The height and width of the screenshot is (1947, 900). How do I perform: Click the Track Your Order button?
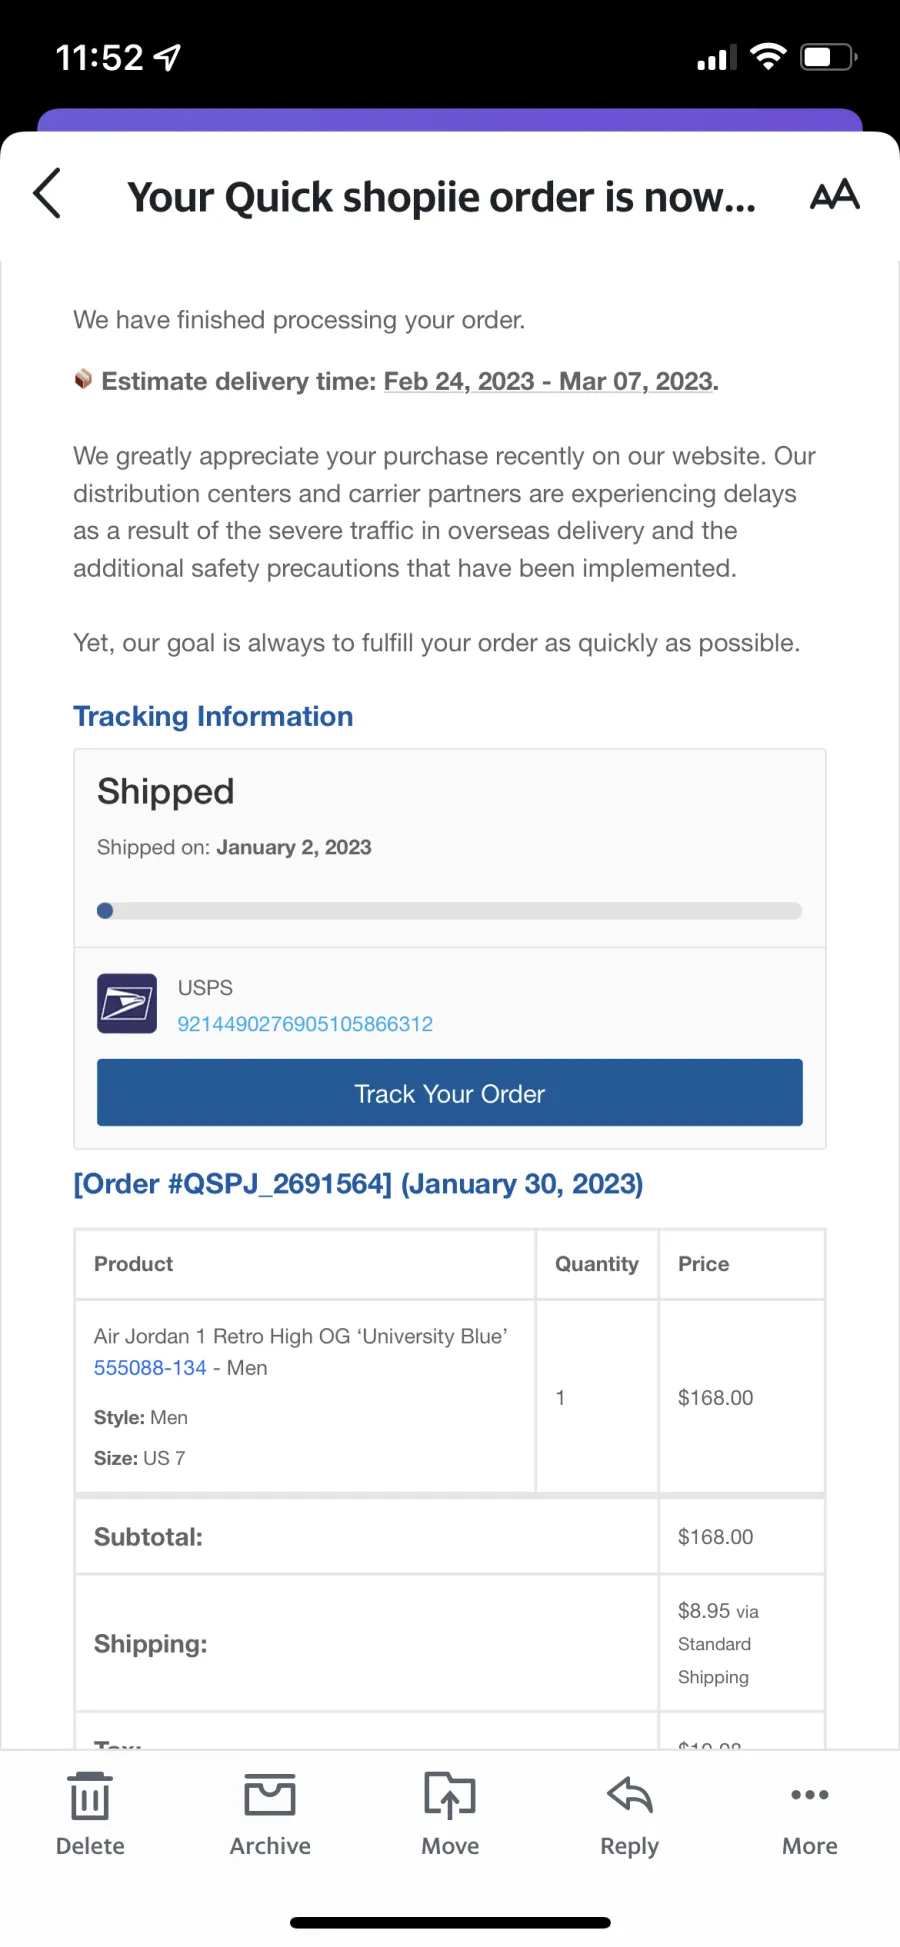(450, 1093)
